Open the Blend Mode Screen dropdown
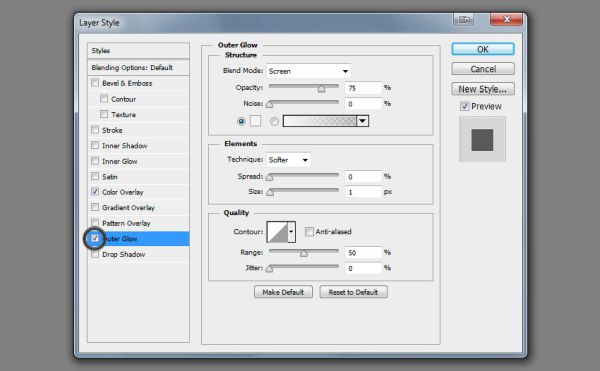The image size is (600, 371). click(x=308, y=71)
